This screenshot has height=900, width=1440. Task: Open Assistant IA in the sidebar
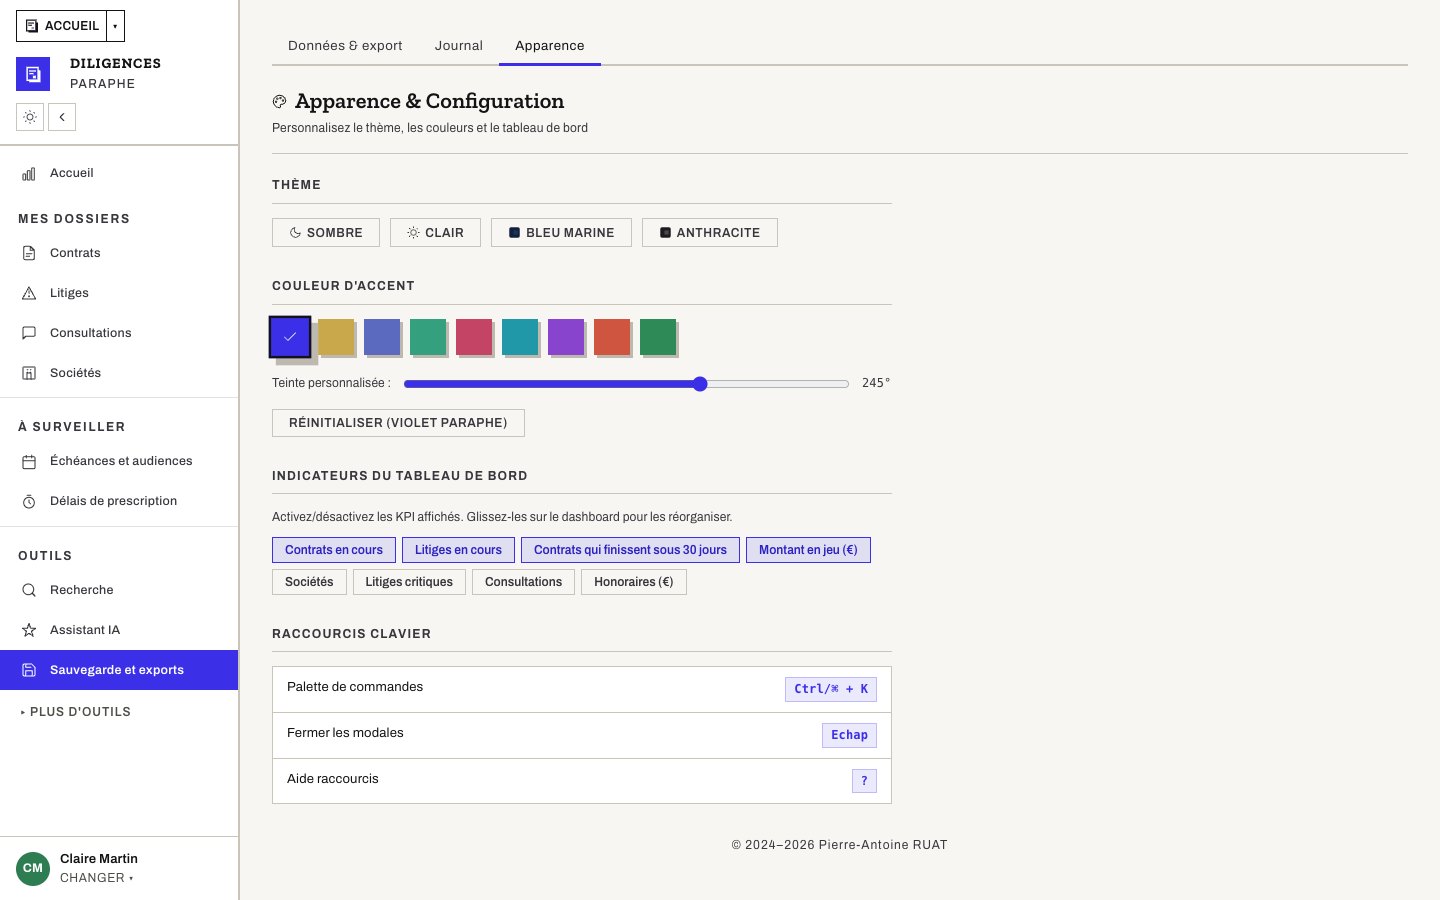(x=119, y=630)
